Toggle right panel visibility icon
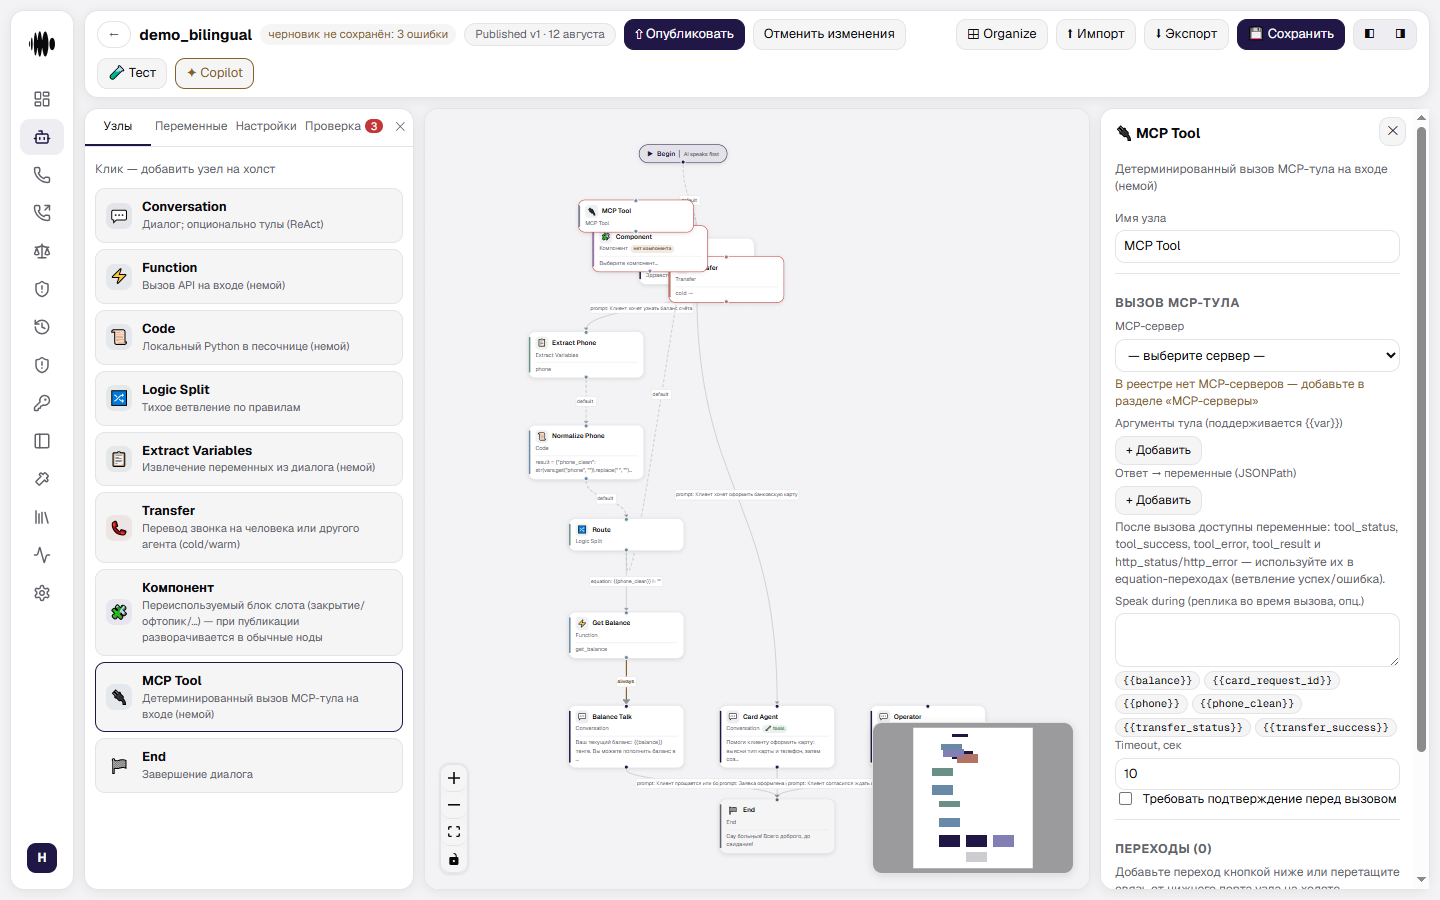This screenshot has width=1440, height=900. (x=1400, y=34)
